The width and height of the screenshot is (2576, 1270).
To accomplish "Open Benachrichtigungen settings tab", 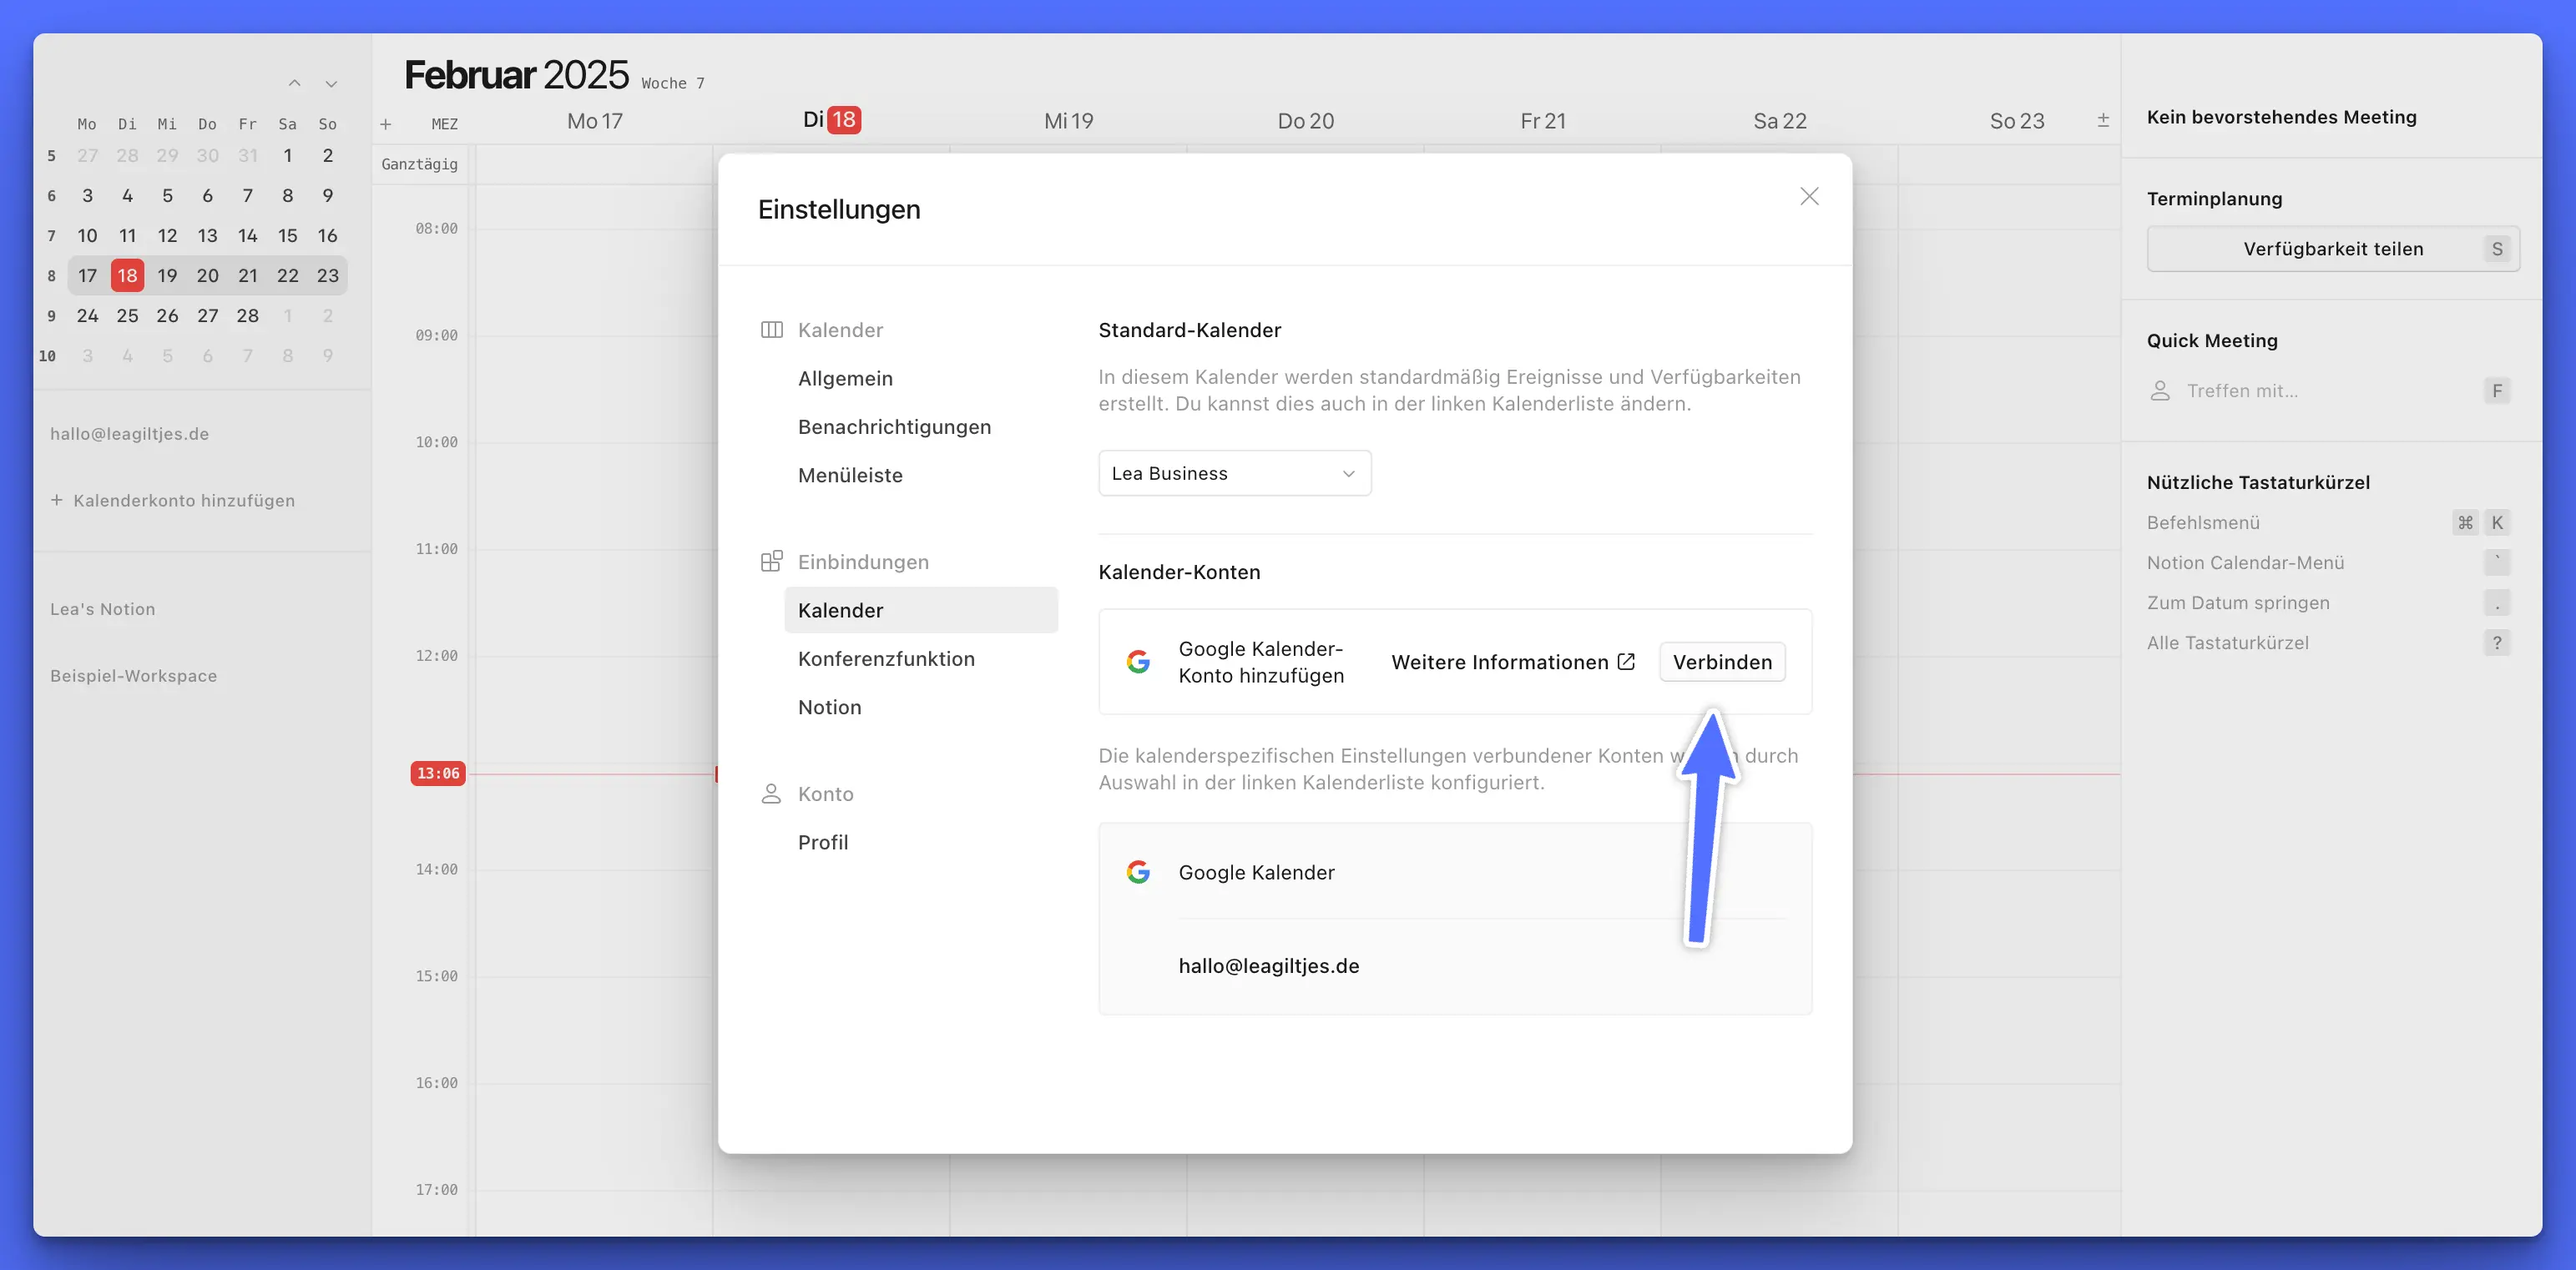I will (x=894, y=427).
